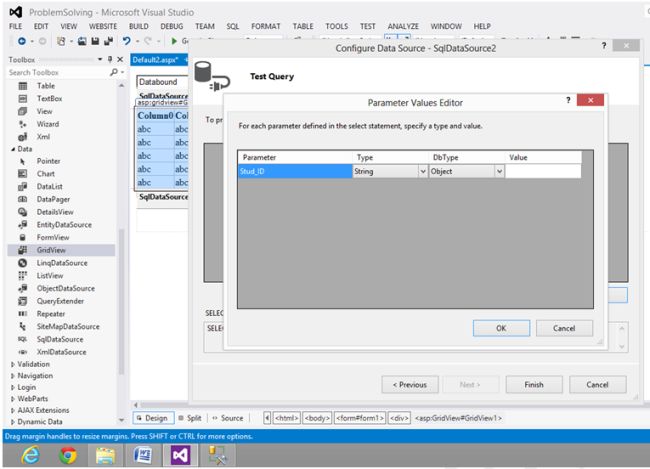The width and height of the screenshot is (650, 469).
Task: Expand the Navigation group in Toolbox
Action: [x=13, y=376]
